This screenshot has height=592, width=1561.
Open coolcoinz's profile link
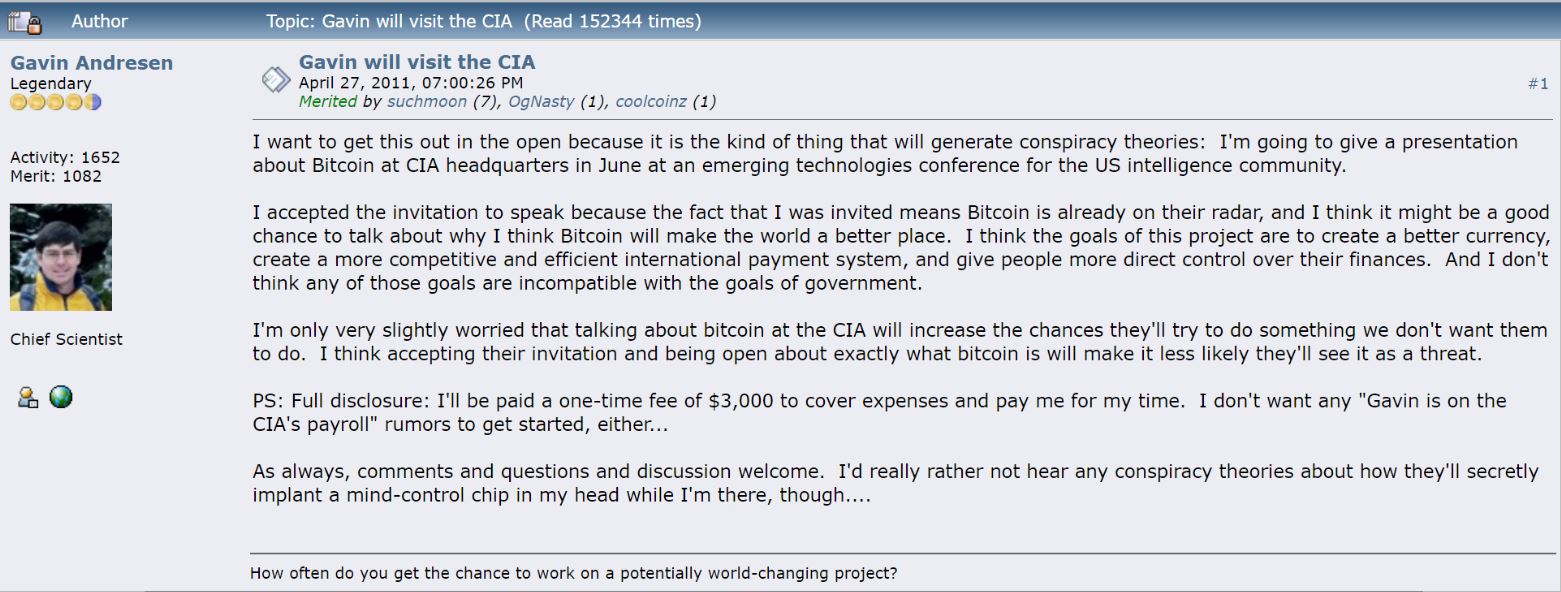[651, 101]
